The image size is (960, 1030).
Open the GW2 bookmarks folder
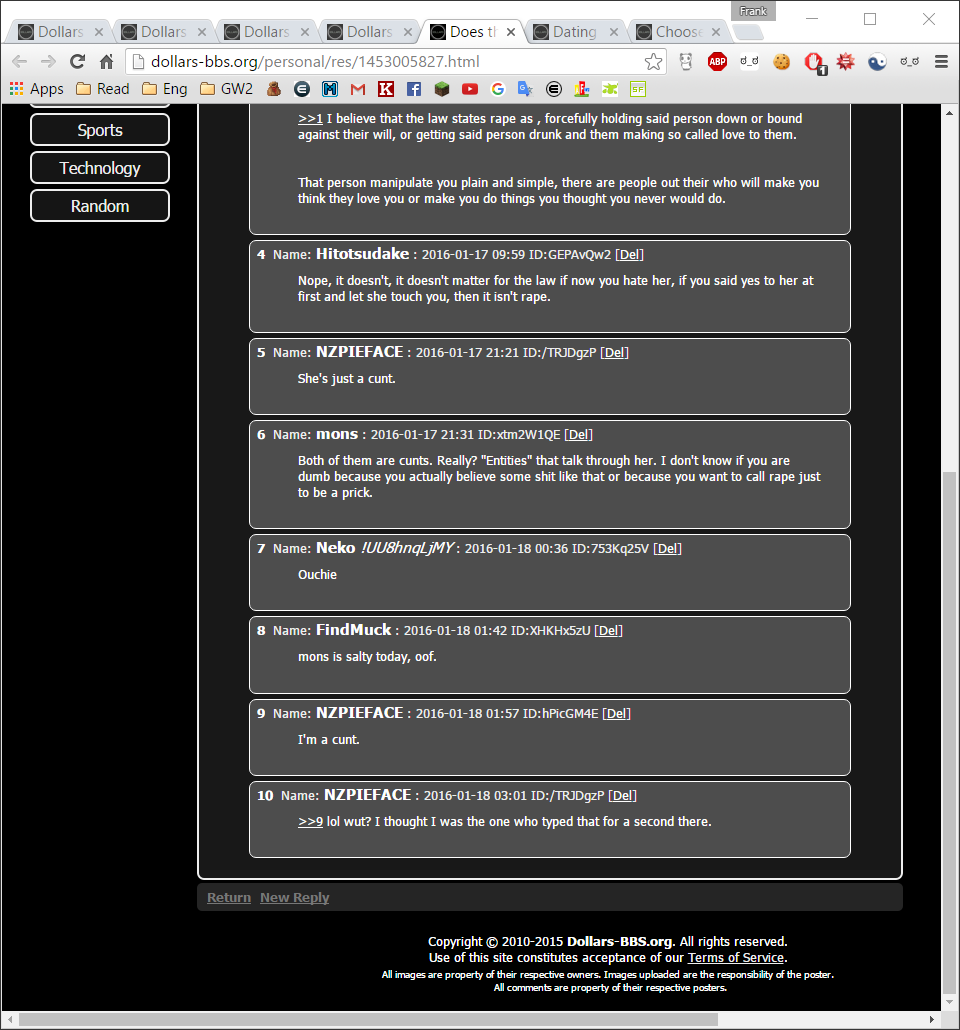click(x=226, y=89)
